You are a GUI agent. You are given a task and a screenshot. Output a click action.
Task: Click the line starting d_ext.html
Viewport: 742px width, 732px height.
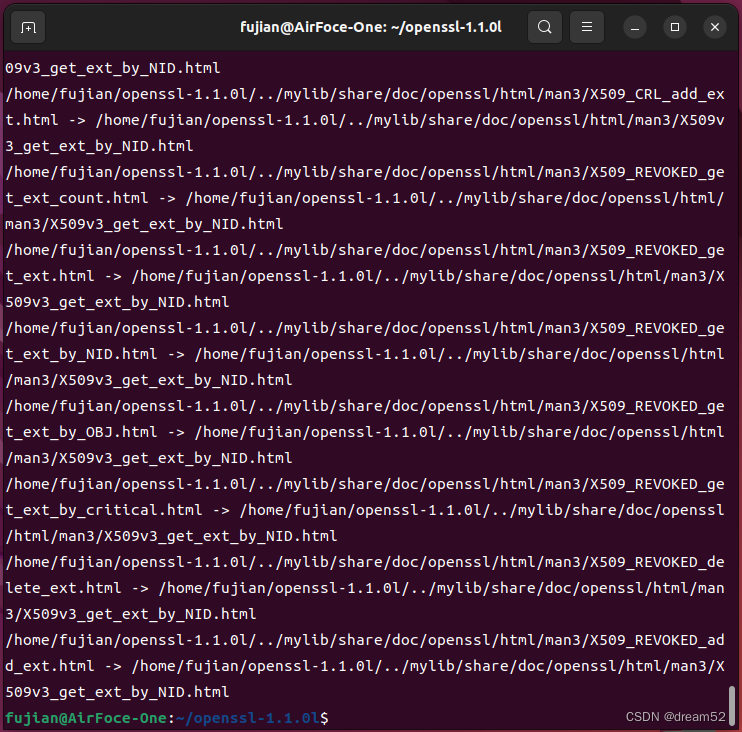(365, 667)
